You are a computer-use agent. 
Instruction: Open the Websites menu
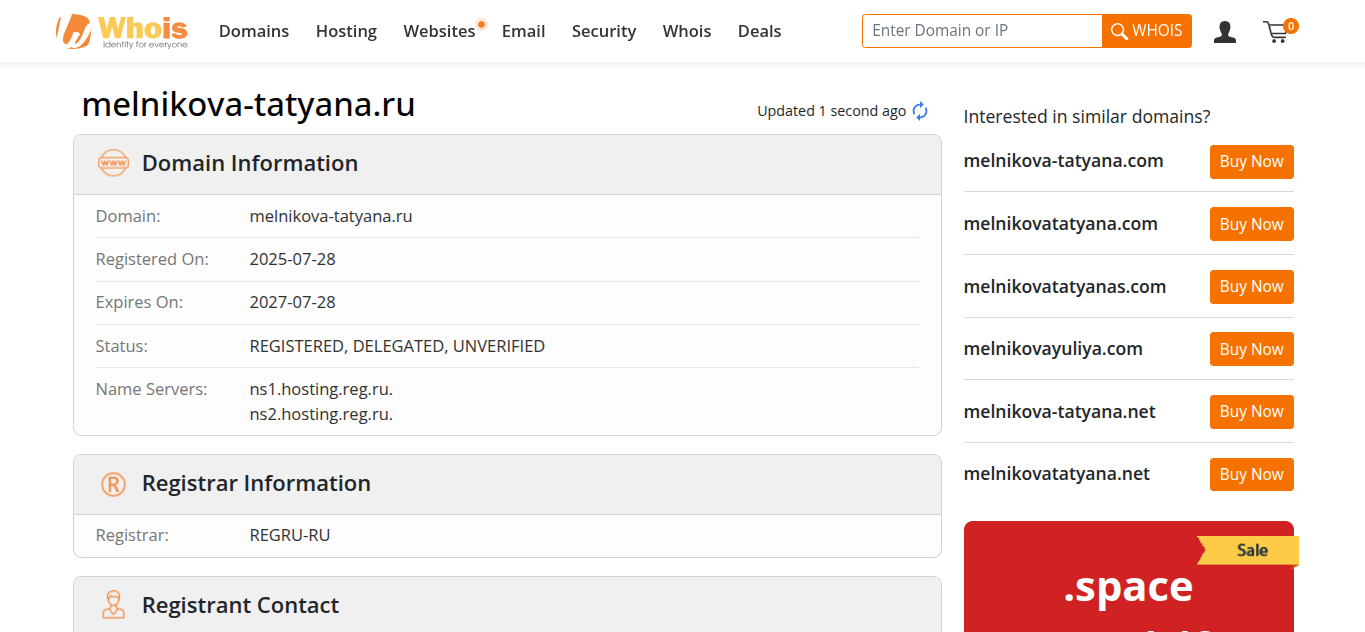click(439, 31)
